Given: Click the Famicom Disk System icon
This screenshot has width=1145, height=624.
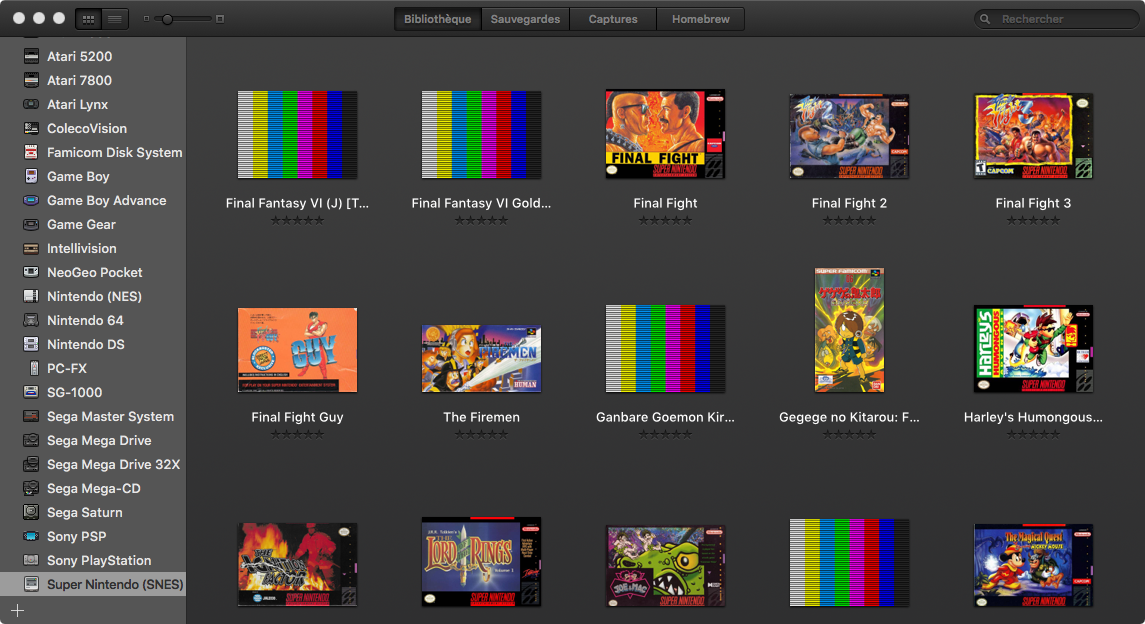Looking at the screenshot, I should [31, 153].
